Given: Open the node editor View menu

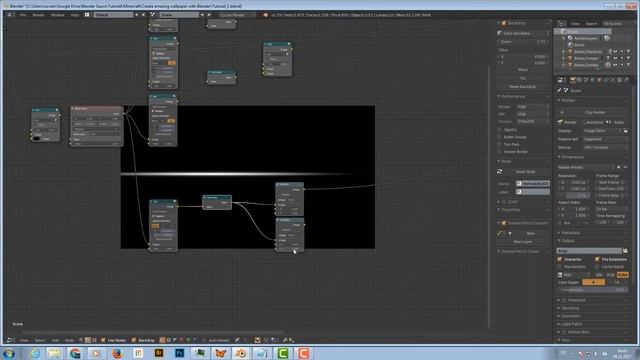Looking at the screenshot, I should point(24,340).
